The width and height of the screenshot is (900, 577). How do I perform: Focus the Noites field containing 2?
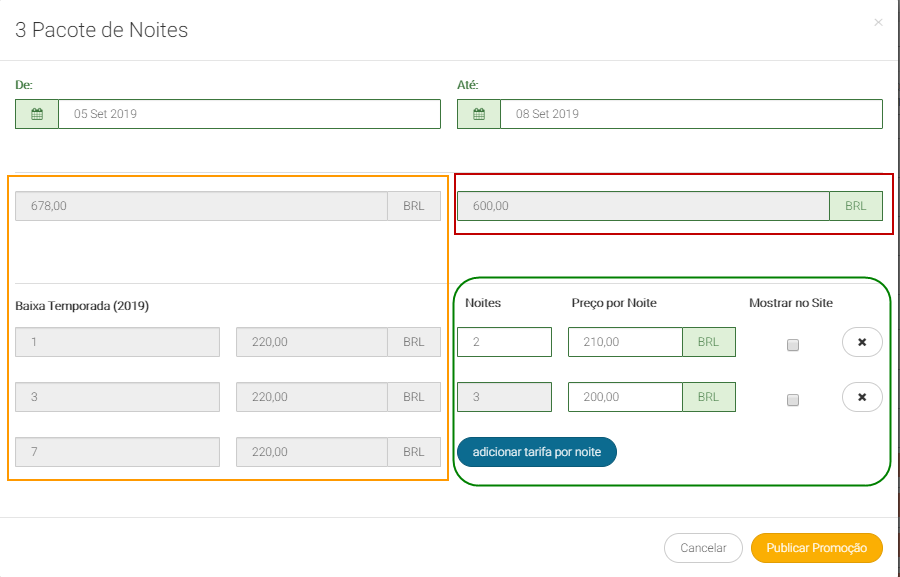504,342
